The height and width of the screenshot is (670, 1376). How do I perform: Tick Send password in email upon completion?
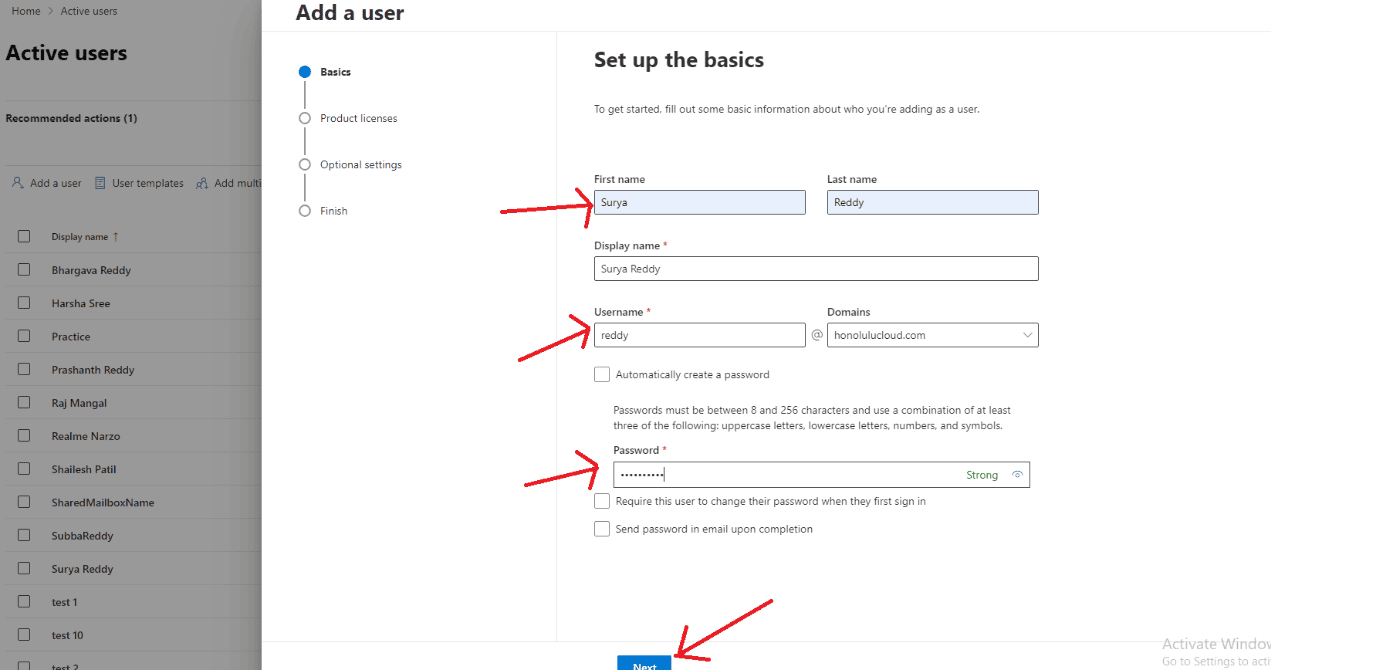pyautogui.click(x=602, y=529)
